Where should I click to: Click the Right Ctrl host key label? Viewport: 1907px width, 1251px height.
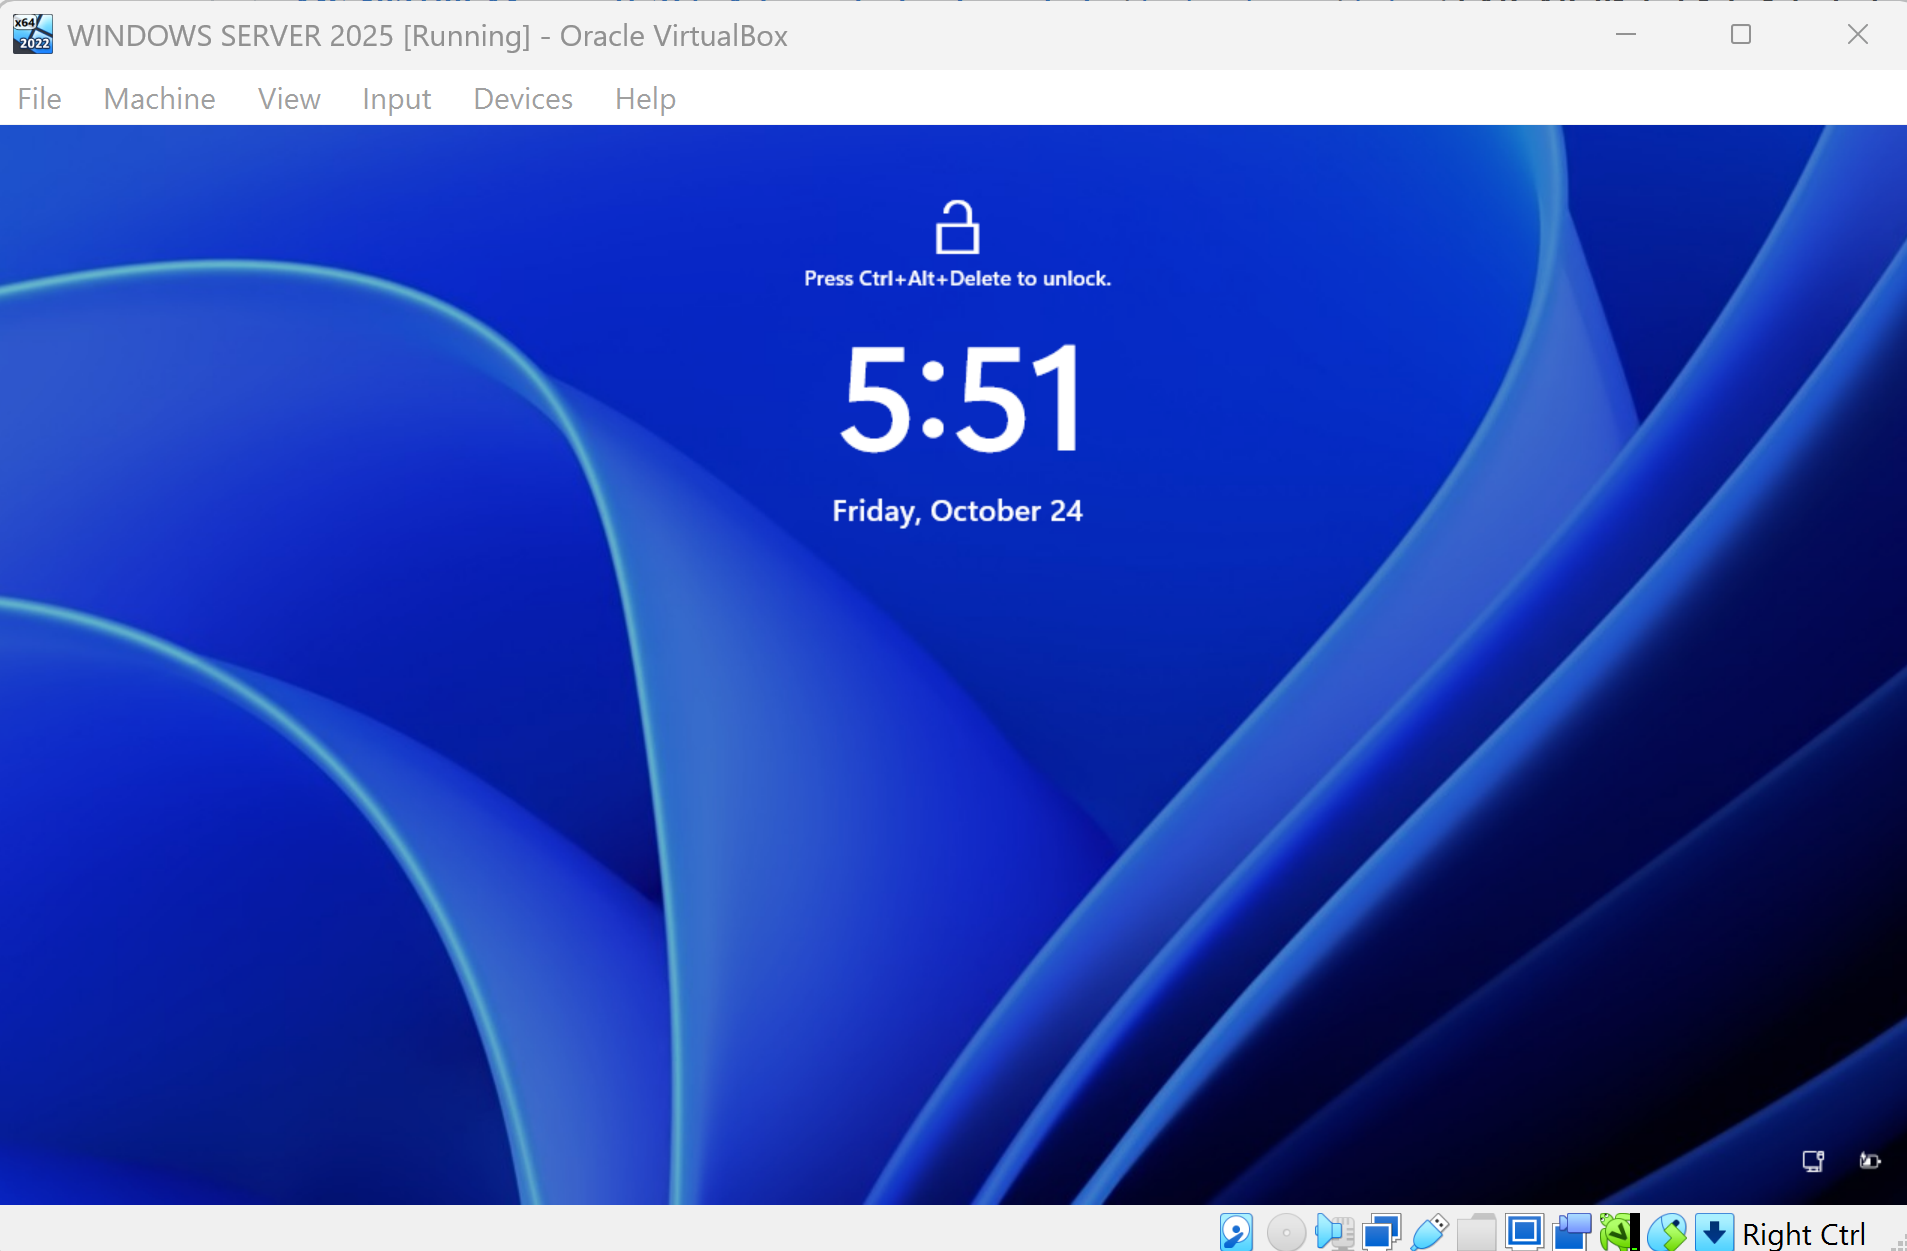coord(1803,1234)
